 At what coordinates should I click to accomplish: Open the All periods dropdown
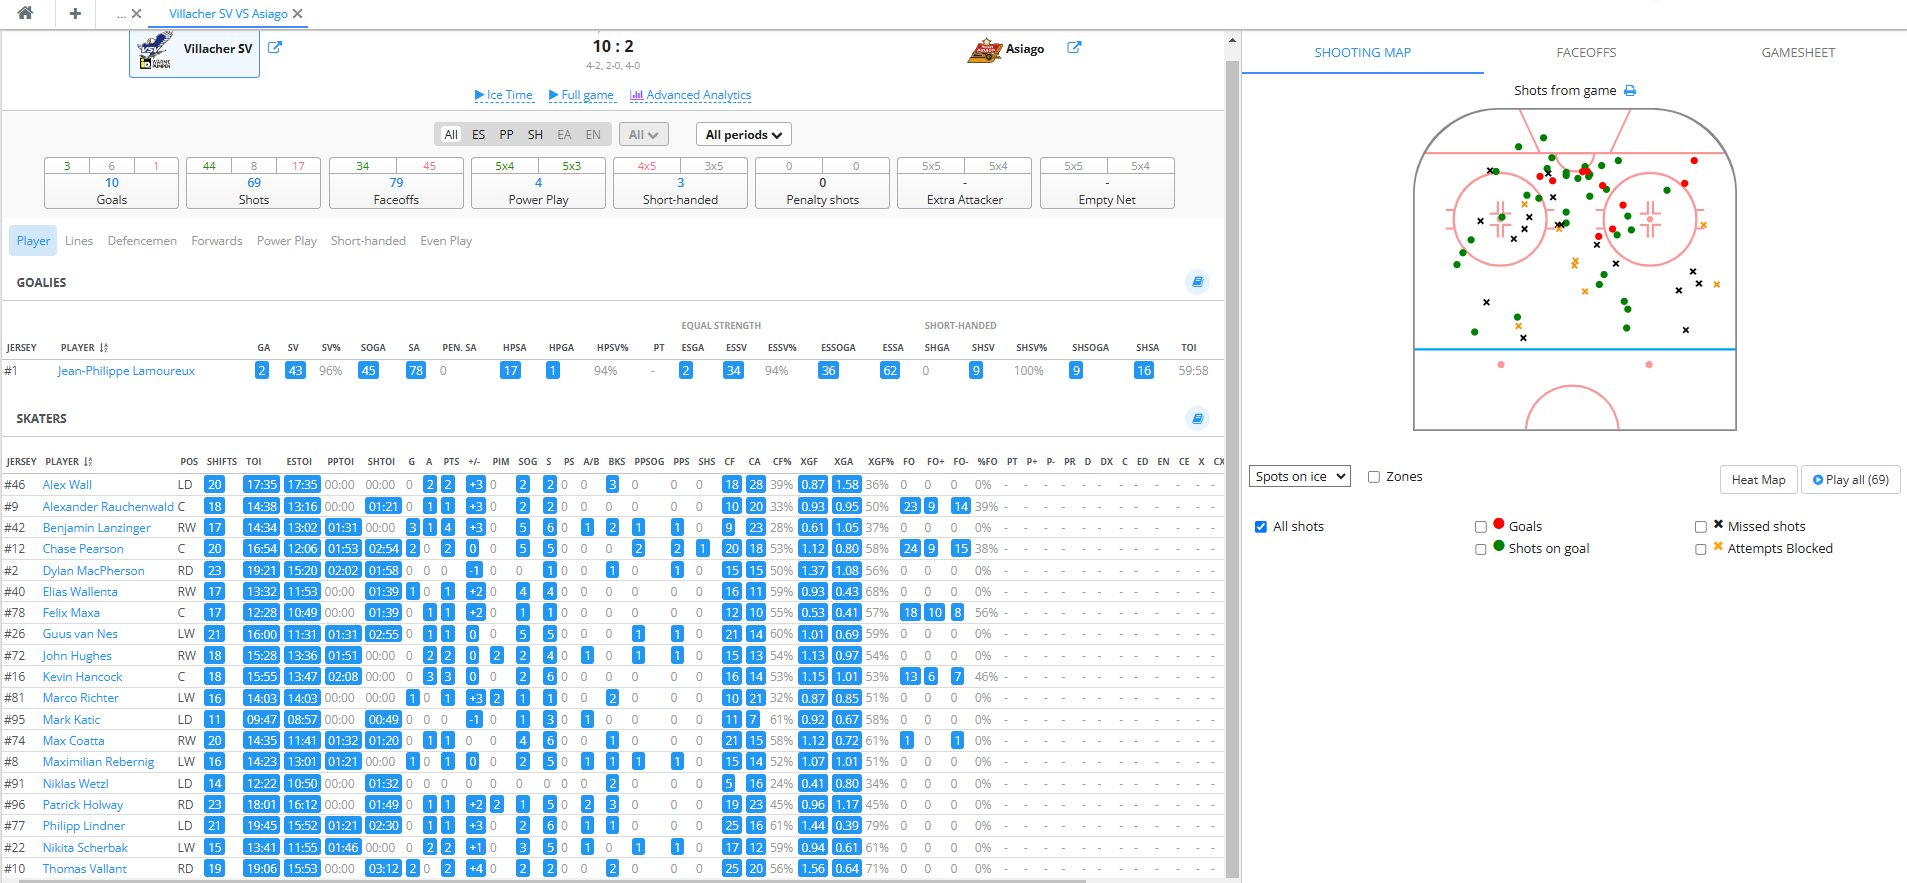coord(743,135)
